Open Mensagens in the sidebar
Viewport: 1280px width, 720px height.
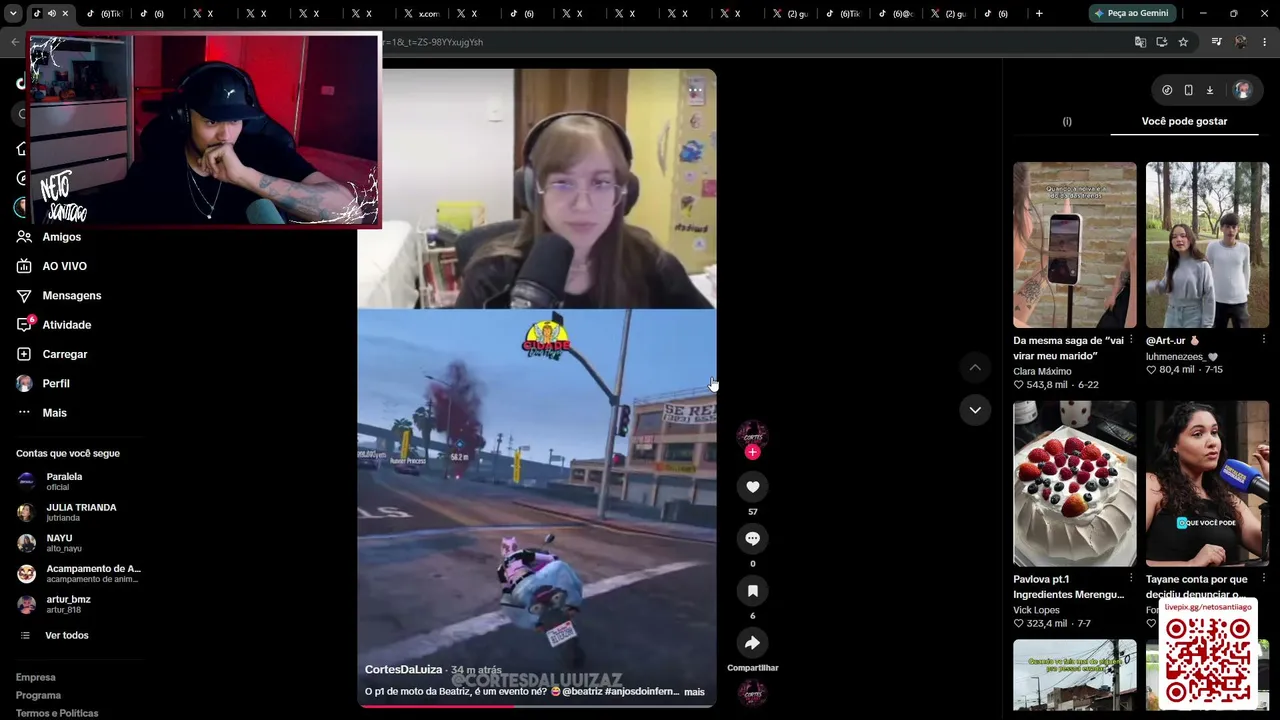click(58, 296)
